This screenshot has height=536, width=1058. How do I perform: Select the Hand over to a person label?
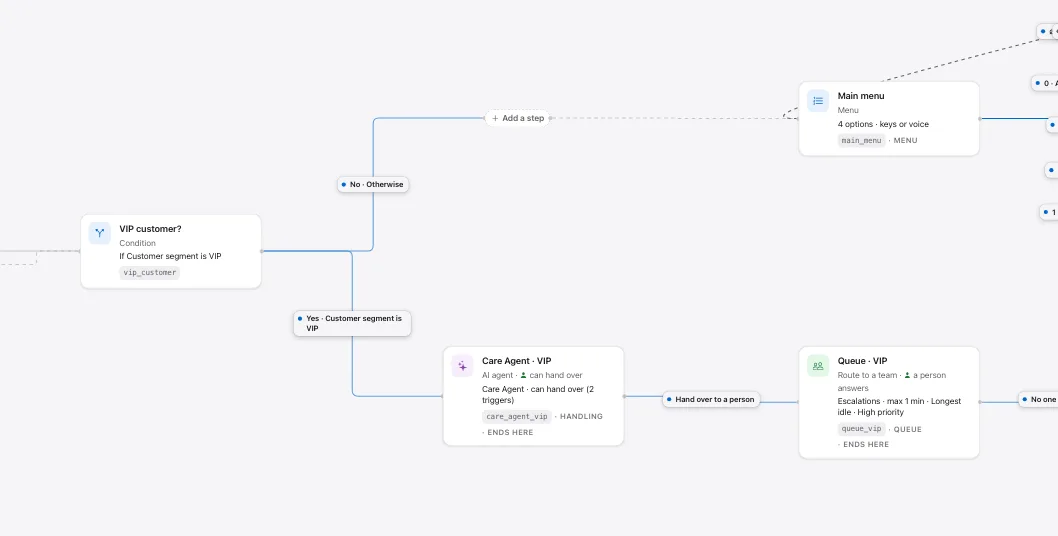711,399
